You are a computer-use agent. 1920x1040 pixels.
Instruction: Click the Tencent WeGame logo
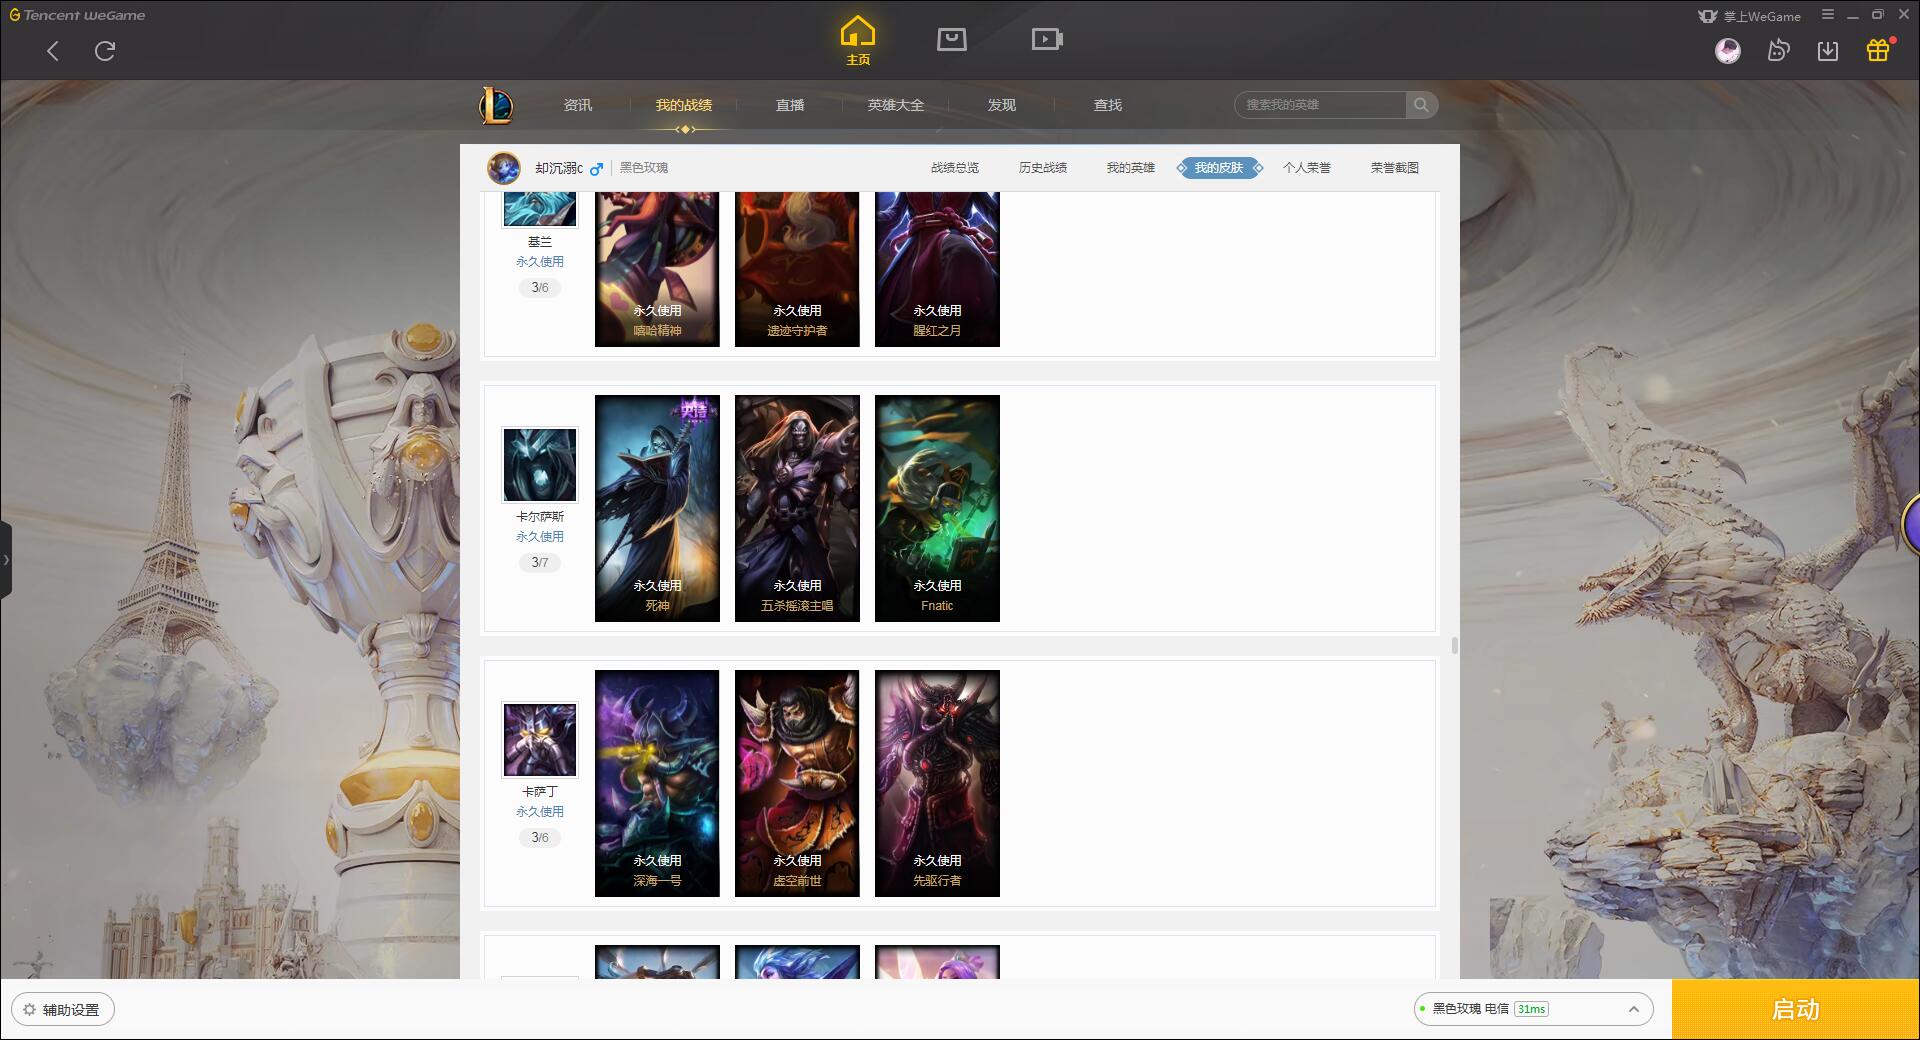[x=77, y=15]
